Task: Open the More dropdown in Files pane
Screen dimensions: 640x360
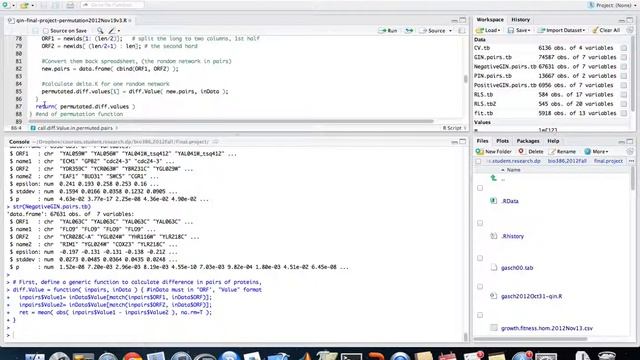Action: pyautogui.click(x=596, y=151)
